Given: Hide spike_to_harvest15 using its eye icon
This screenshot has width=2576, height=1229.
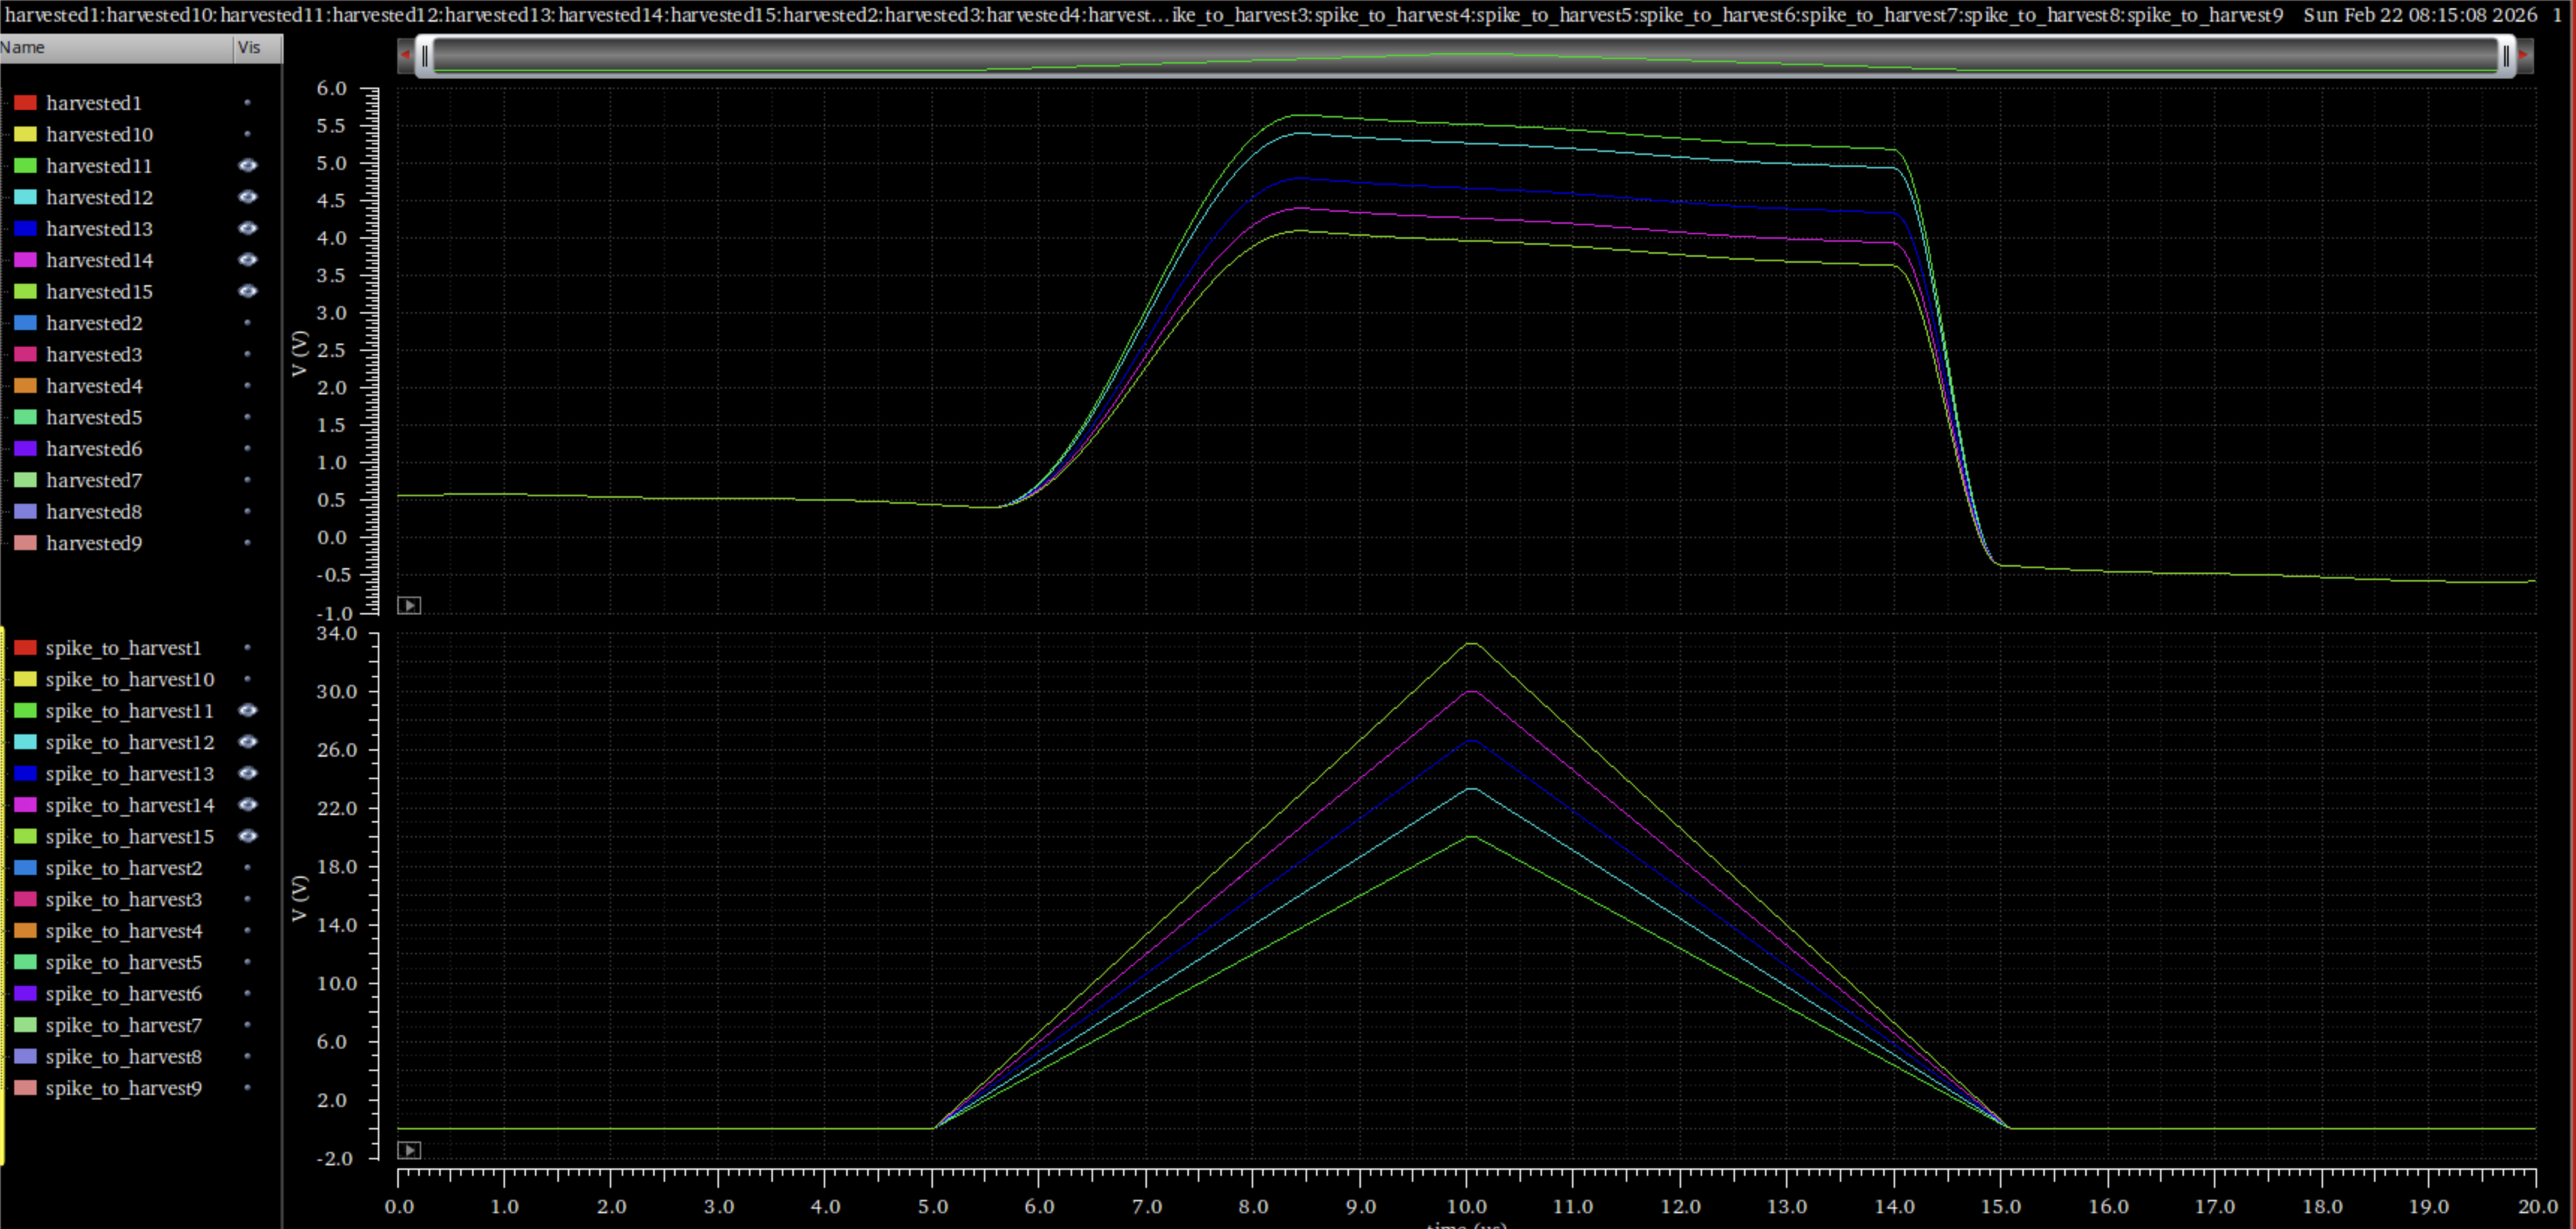Looking at the screenshot, I should (247, 837).
